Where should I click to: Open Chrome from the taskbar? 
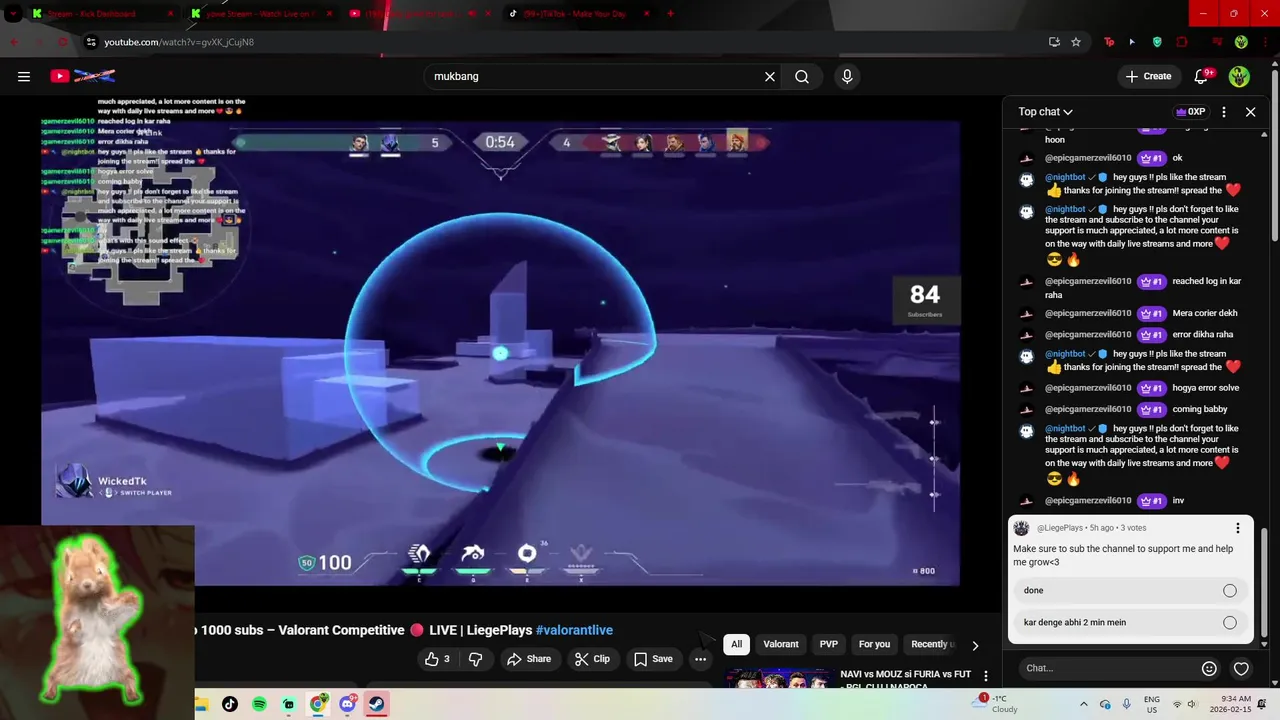(x=317, y=704)
